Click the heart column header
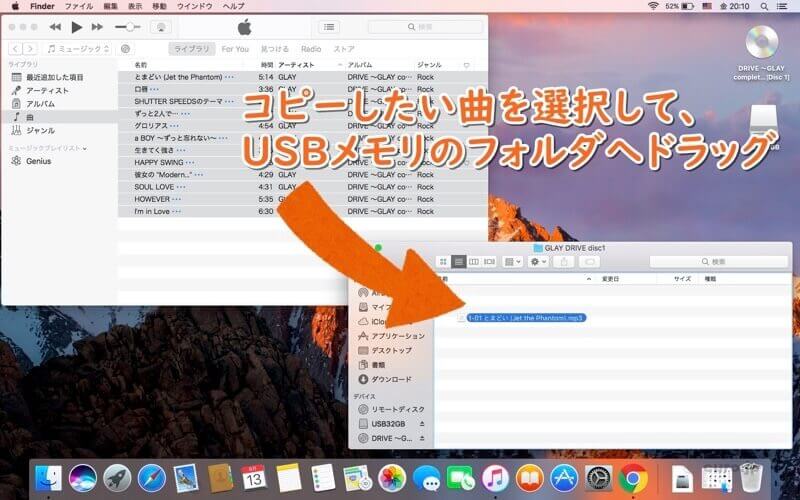The width and height of the screenshot is (800, 500). point(466,65)
